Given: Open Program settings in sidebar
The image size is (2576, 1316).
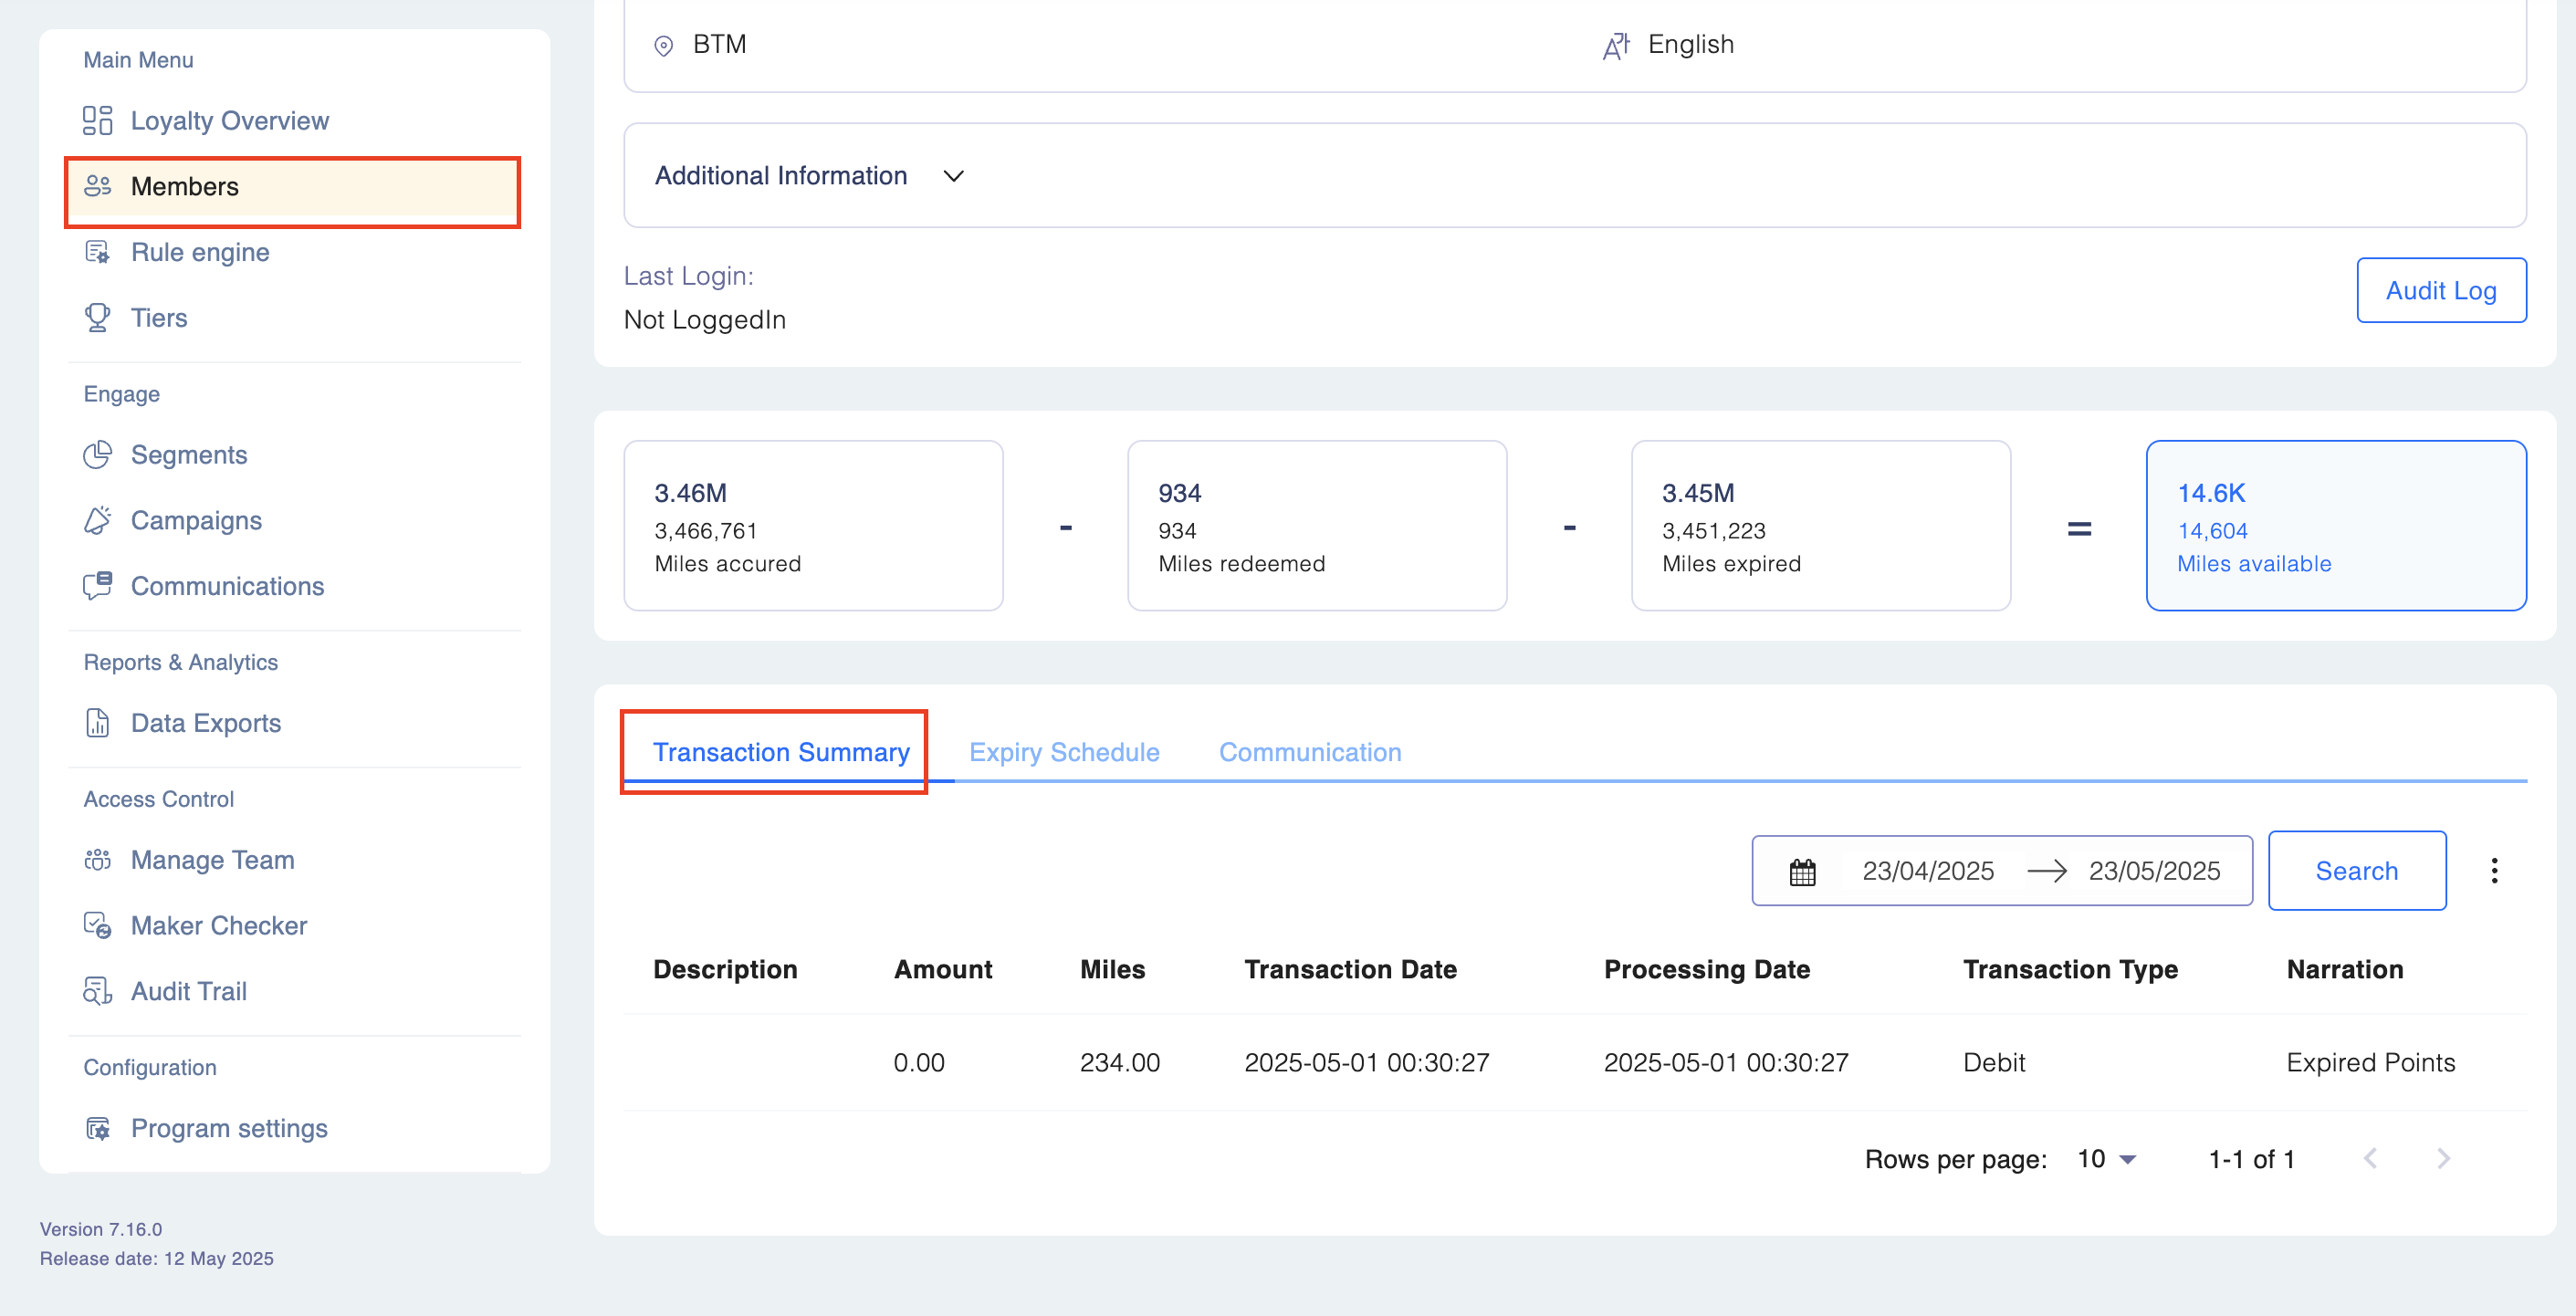Looking at the screenshot, I should click(229, 1128).
